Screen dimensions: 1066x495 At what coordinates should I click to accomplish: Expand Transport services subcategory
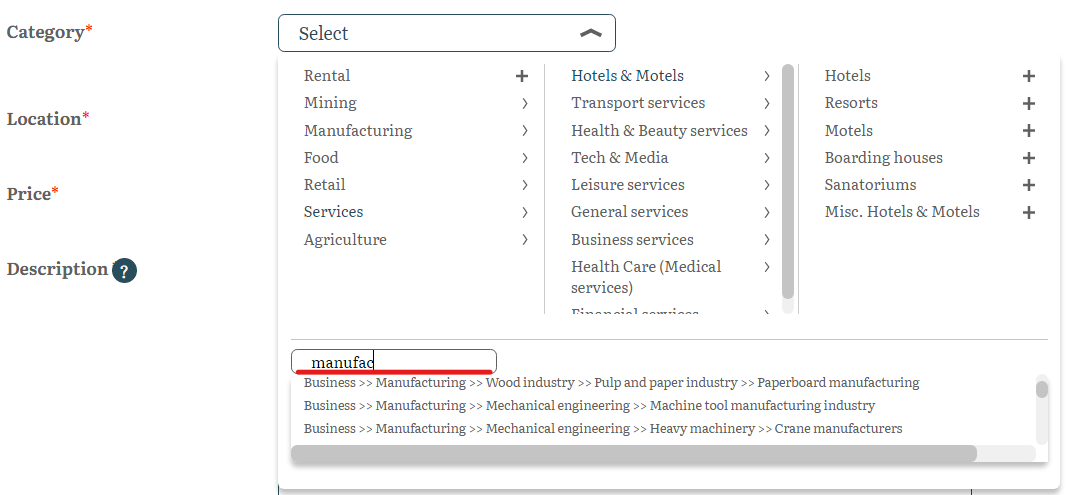click(x=766, y=103)
